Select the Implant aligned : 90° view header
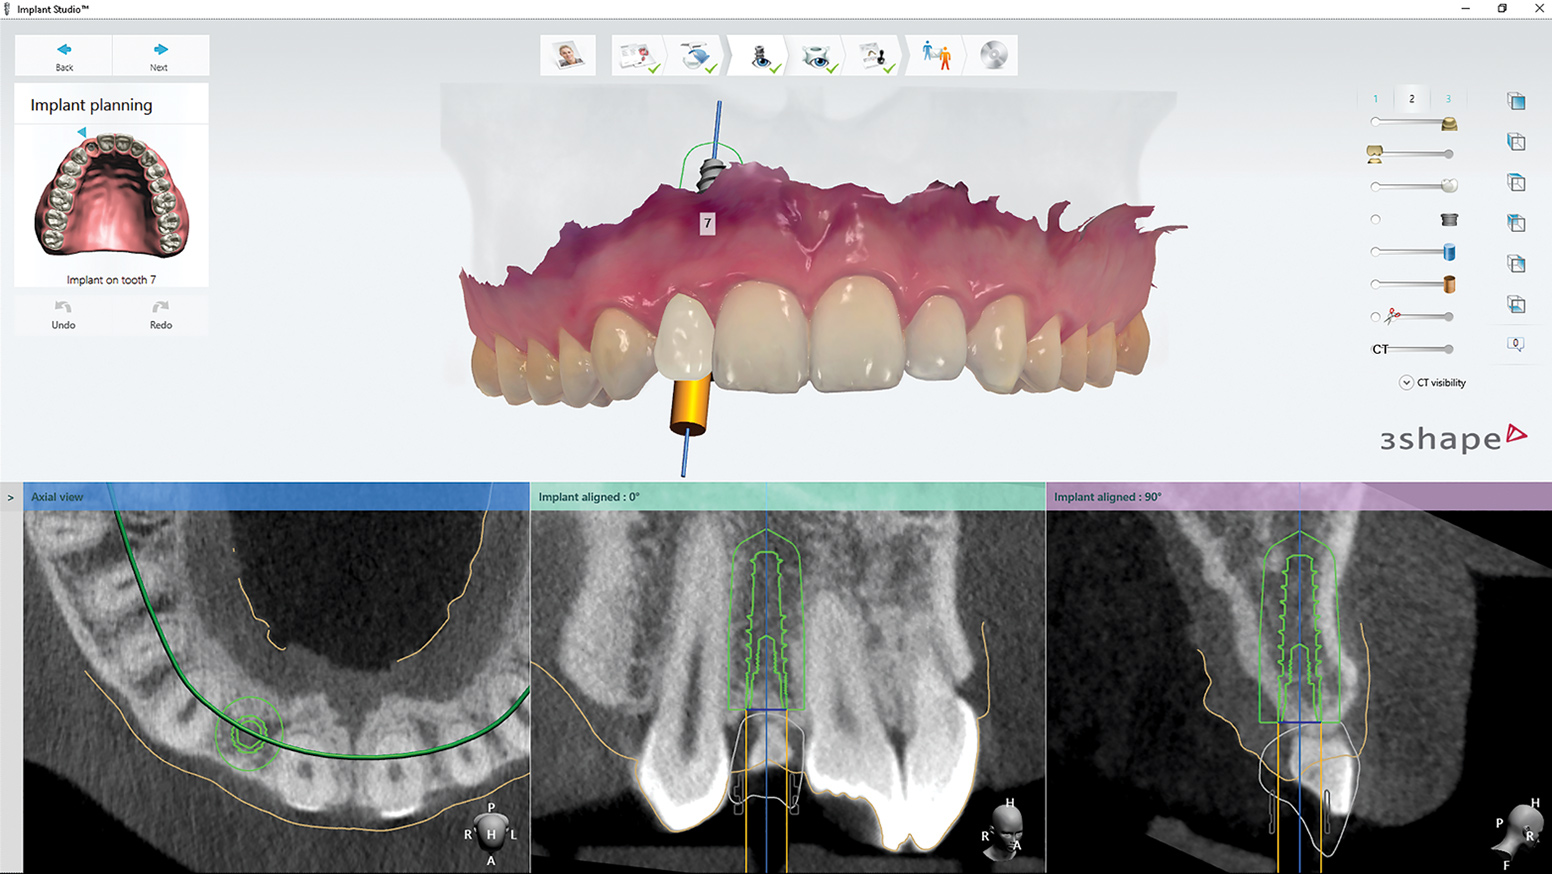Screen dimensions: 1552x874 1108,496
